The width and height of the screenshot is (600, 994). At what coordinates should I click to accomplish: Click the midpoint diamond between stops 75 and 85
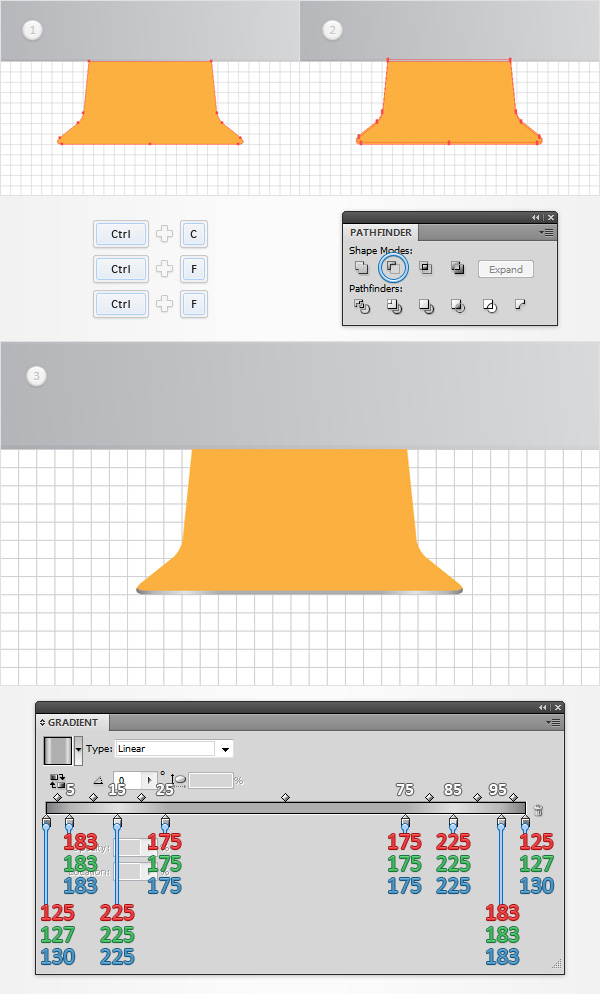tap(429, 797)
